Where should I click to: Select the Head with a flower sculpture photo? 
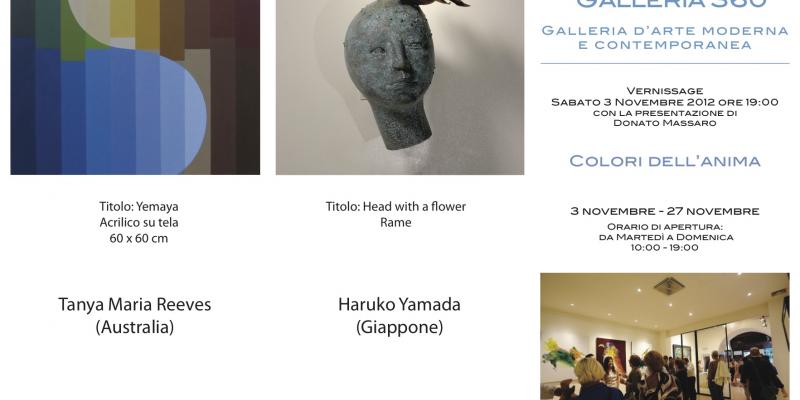(x=400, y=87)
